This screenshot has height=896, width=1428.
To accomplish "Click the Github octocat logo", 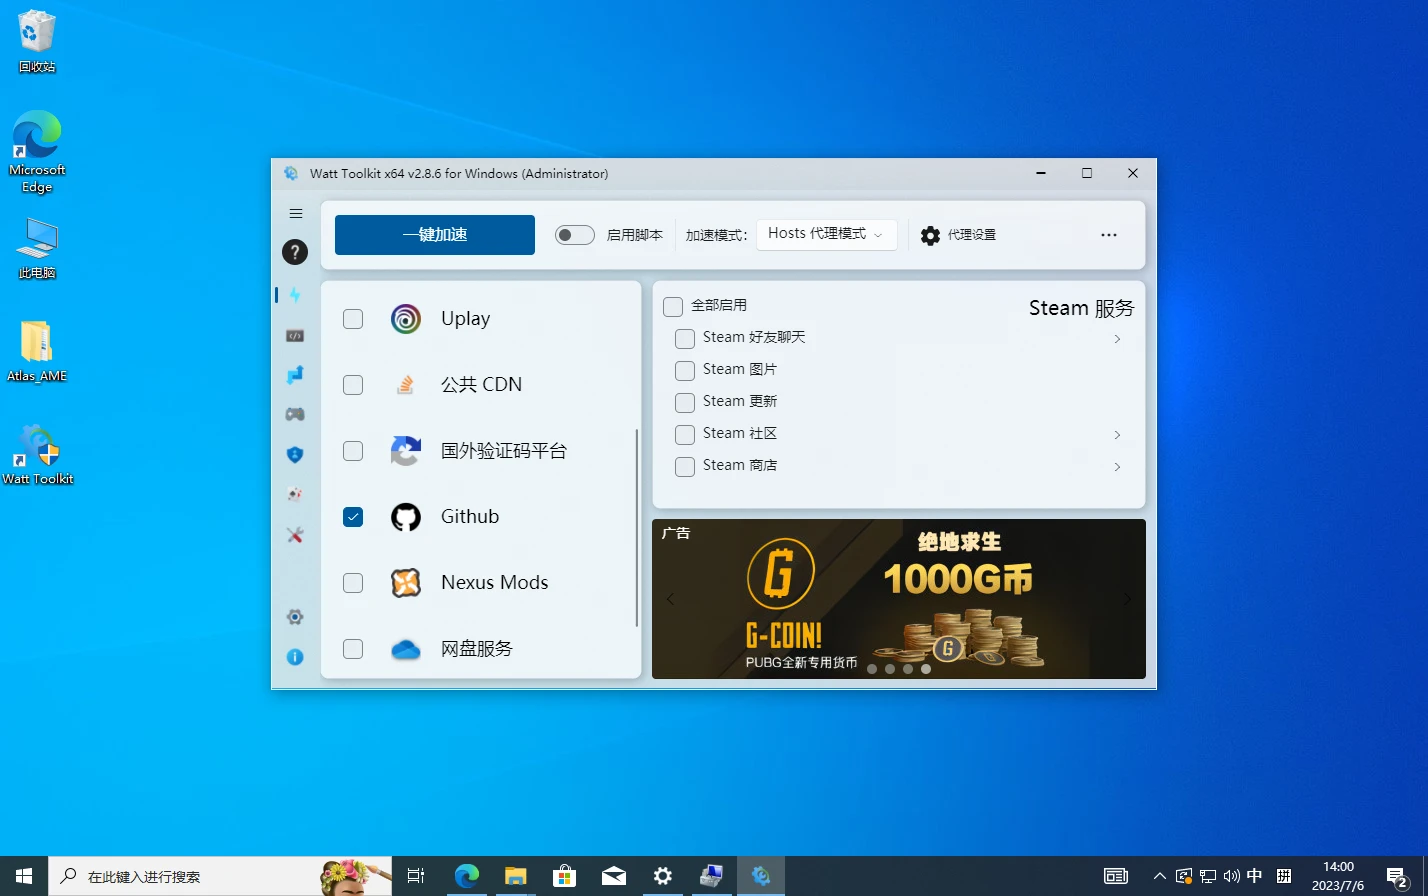I will [406, 517].
